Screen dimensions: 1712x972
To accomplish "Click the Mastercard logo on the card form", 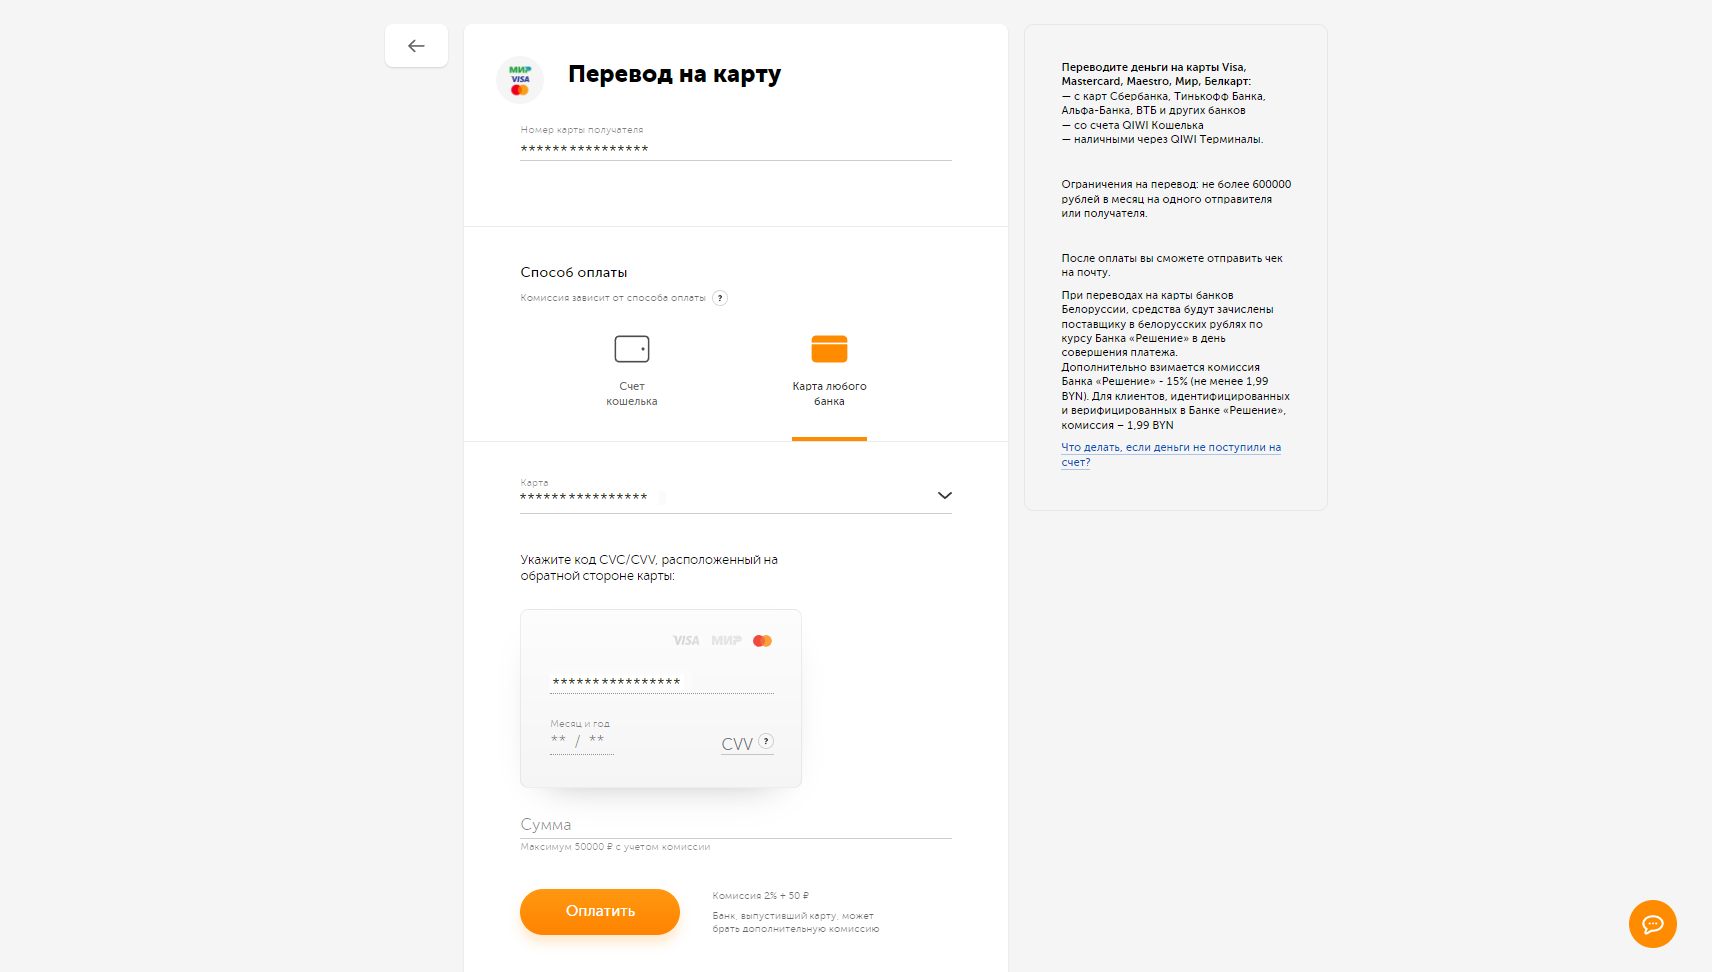I will 762,641.
